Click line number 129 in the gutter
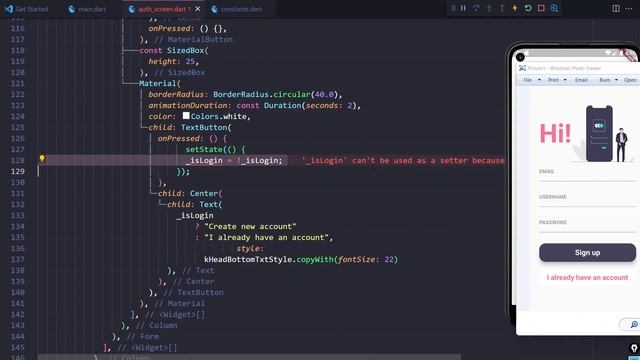640x360 pixels. [18, 171]
